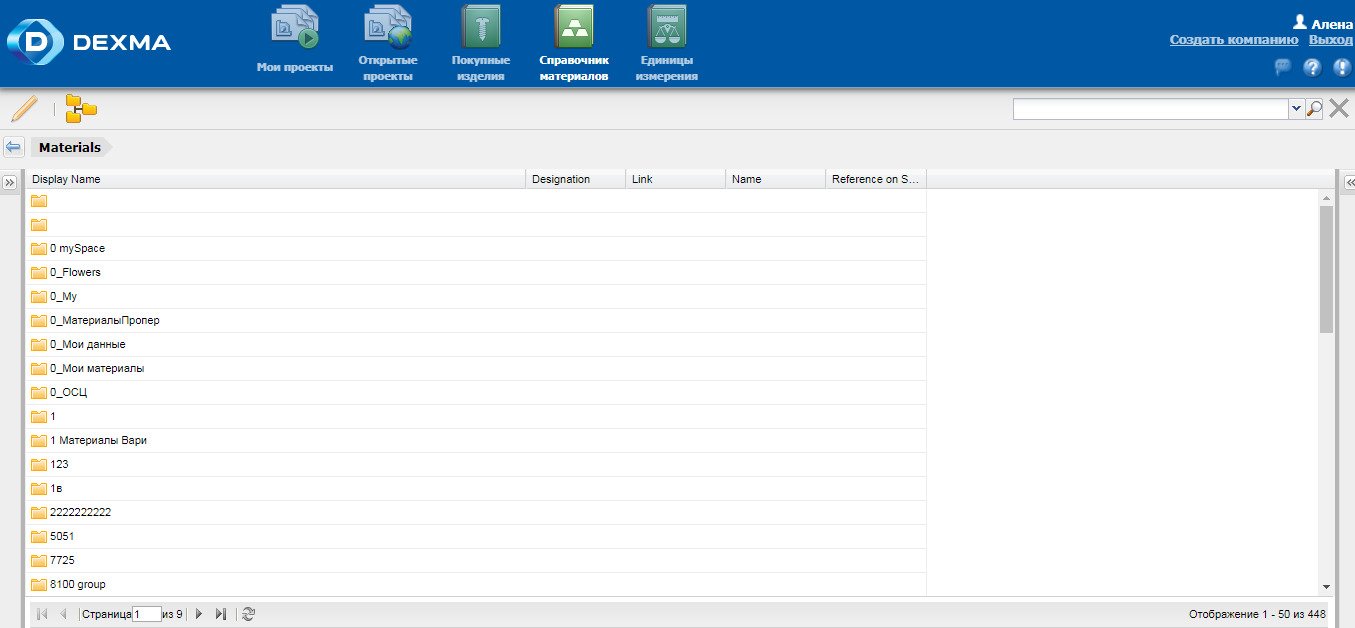
Task: Sort by Designation column header
Action: click(576, 179)
